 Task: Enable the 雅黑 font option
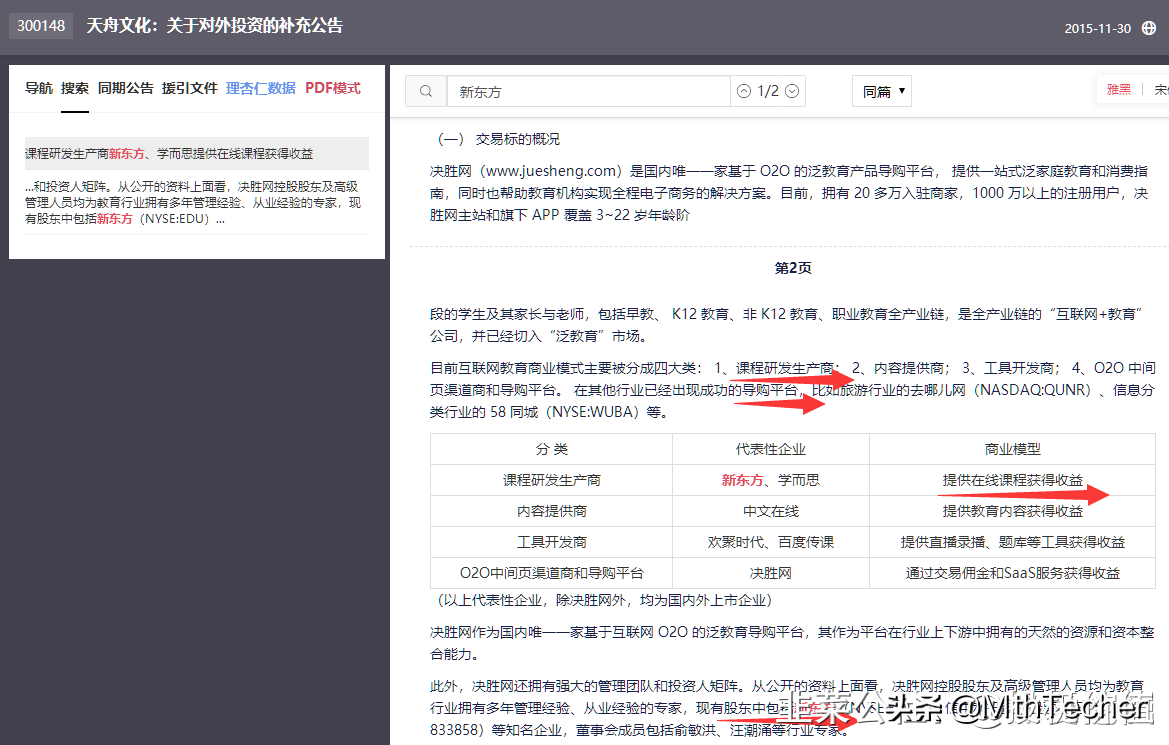(1118, 89)
